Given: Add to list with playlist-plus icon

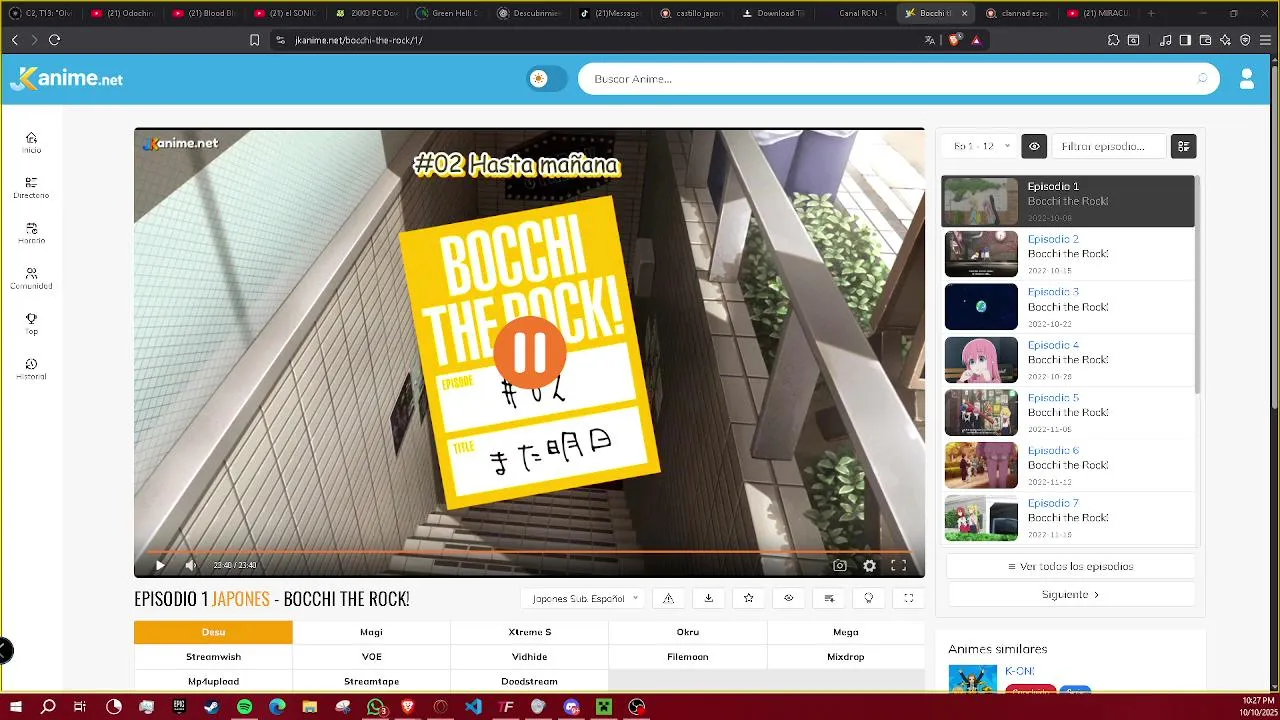Looking at the screenshot, I should (829, 598).
